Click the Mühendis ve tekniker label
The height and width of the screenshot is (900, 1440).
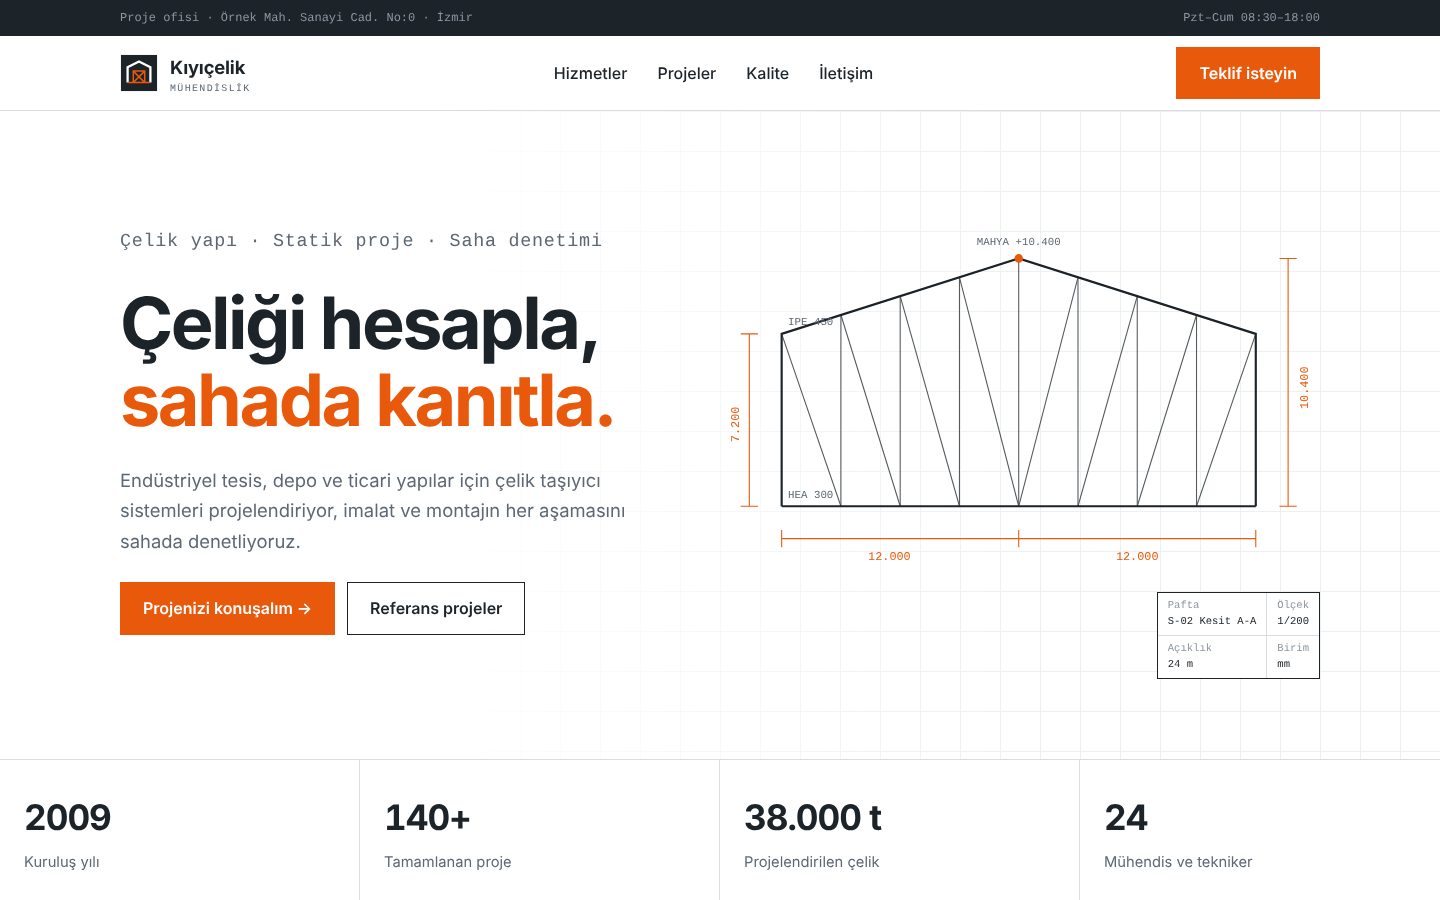pos(1178,862)
